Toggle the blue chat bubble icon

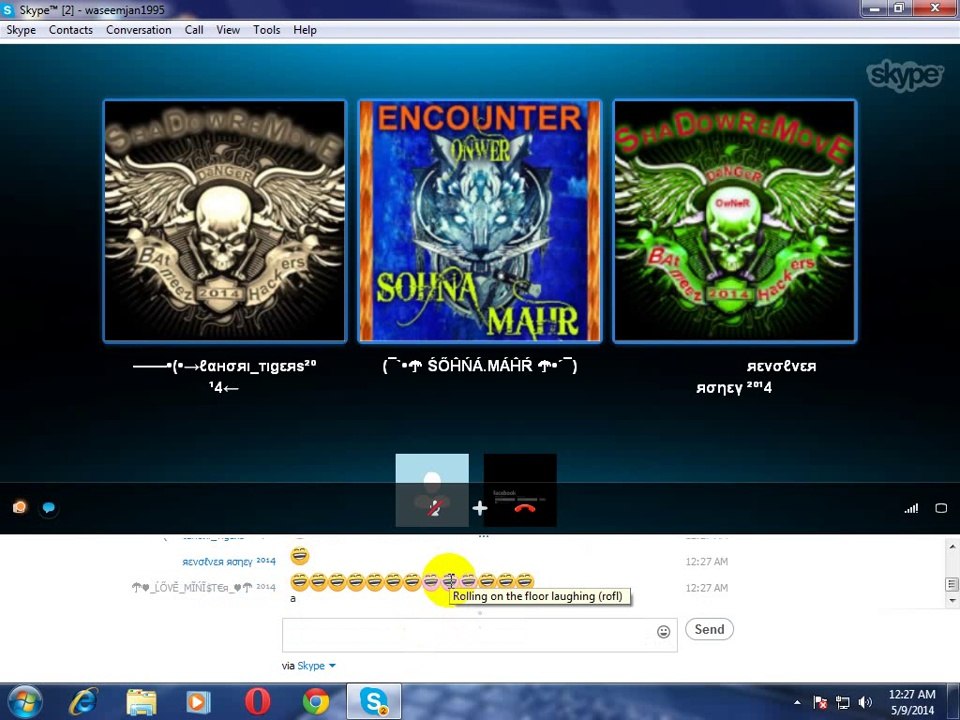pos(49,508)
